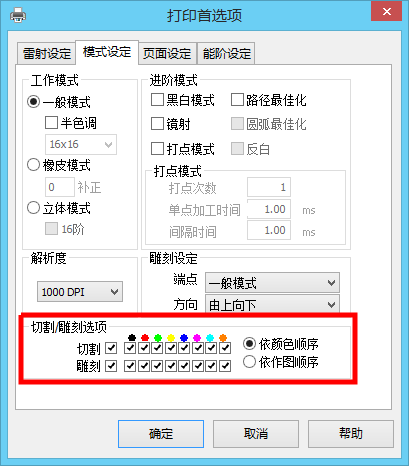Open the 方向 由上向下 dropdown
Screen dimensions: 409x466
pos(272,304)
